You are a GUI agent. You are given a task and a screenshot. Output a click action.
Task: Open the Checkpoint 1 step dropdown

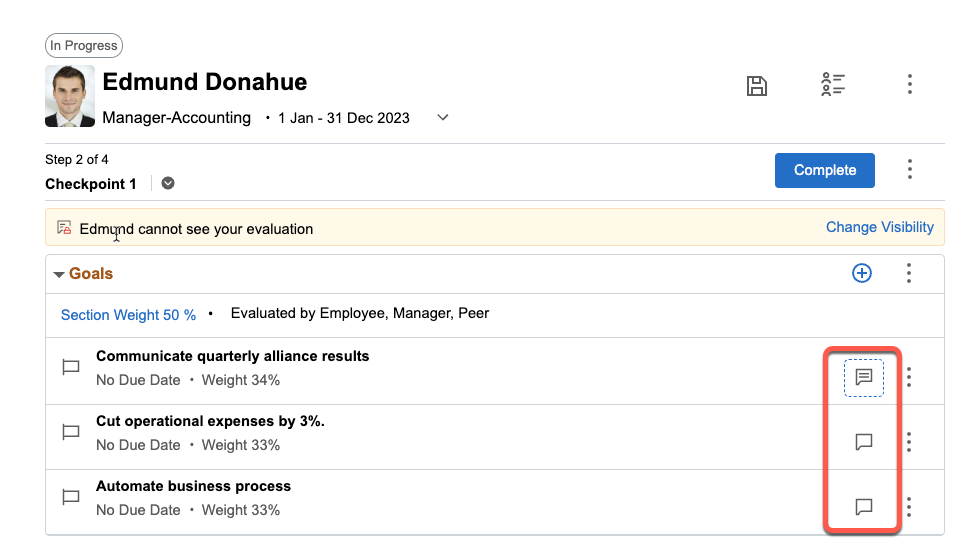pos(168,184)
